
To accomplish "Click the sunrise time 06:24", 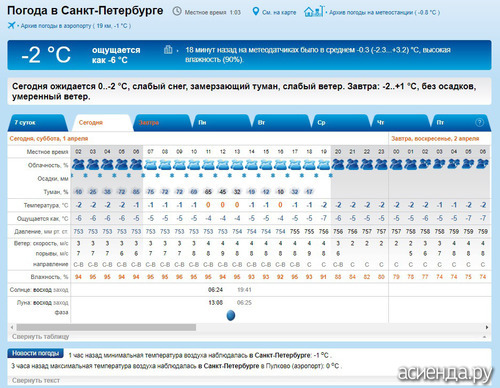I will [215, 290].
